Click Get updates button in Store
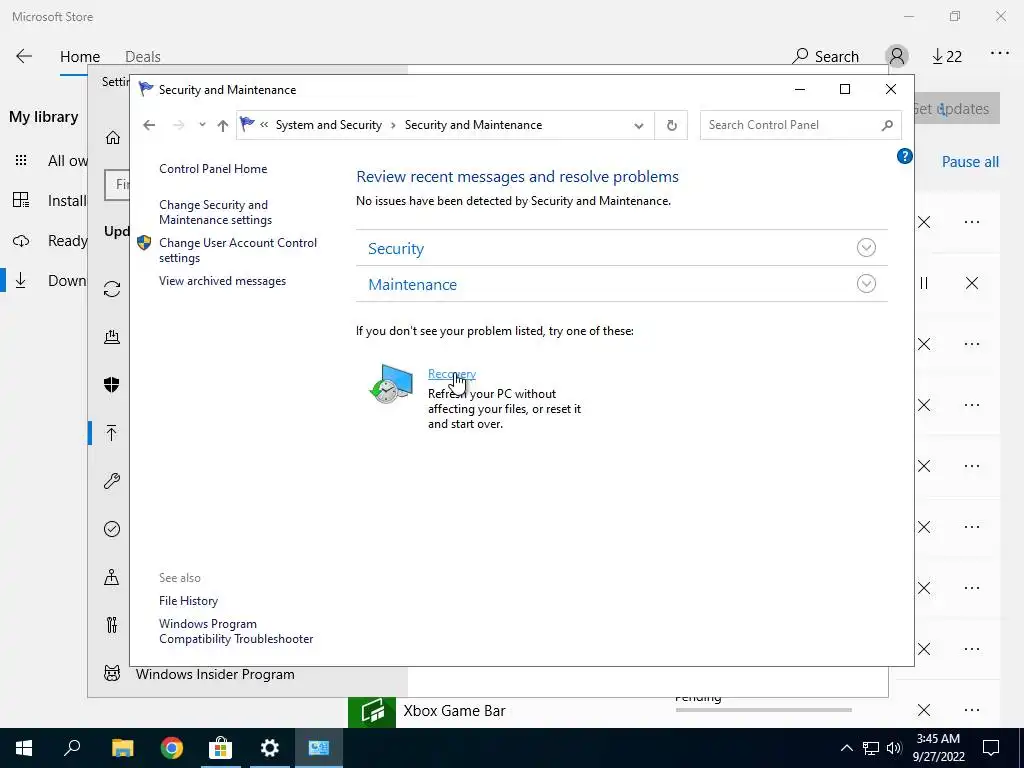The width and height of the screenshot is (1024, 768). (x=957, y=108)
